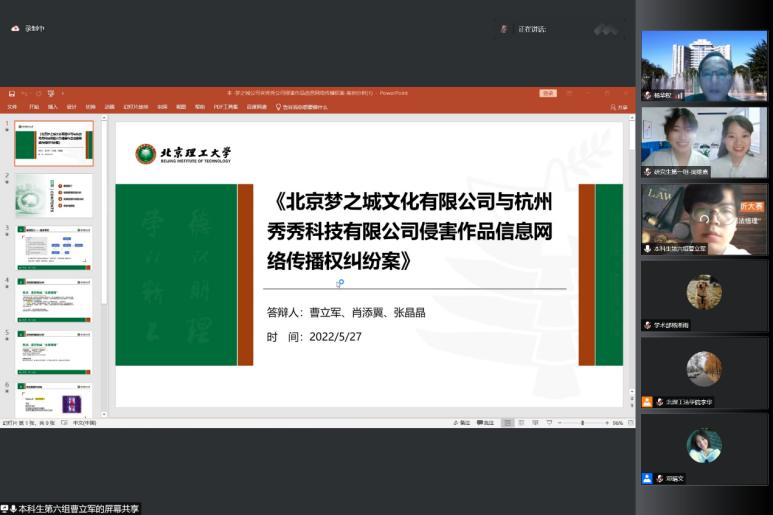Screen dimensions: 773x515
Task: Click fit slide to window icon
Action: pos(630,423)
